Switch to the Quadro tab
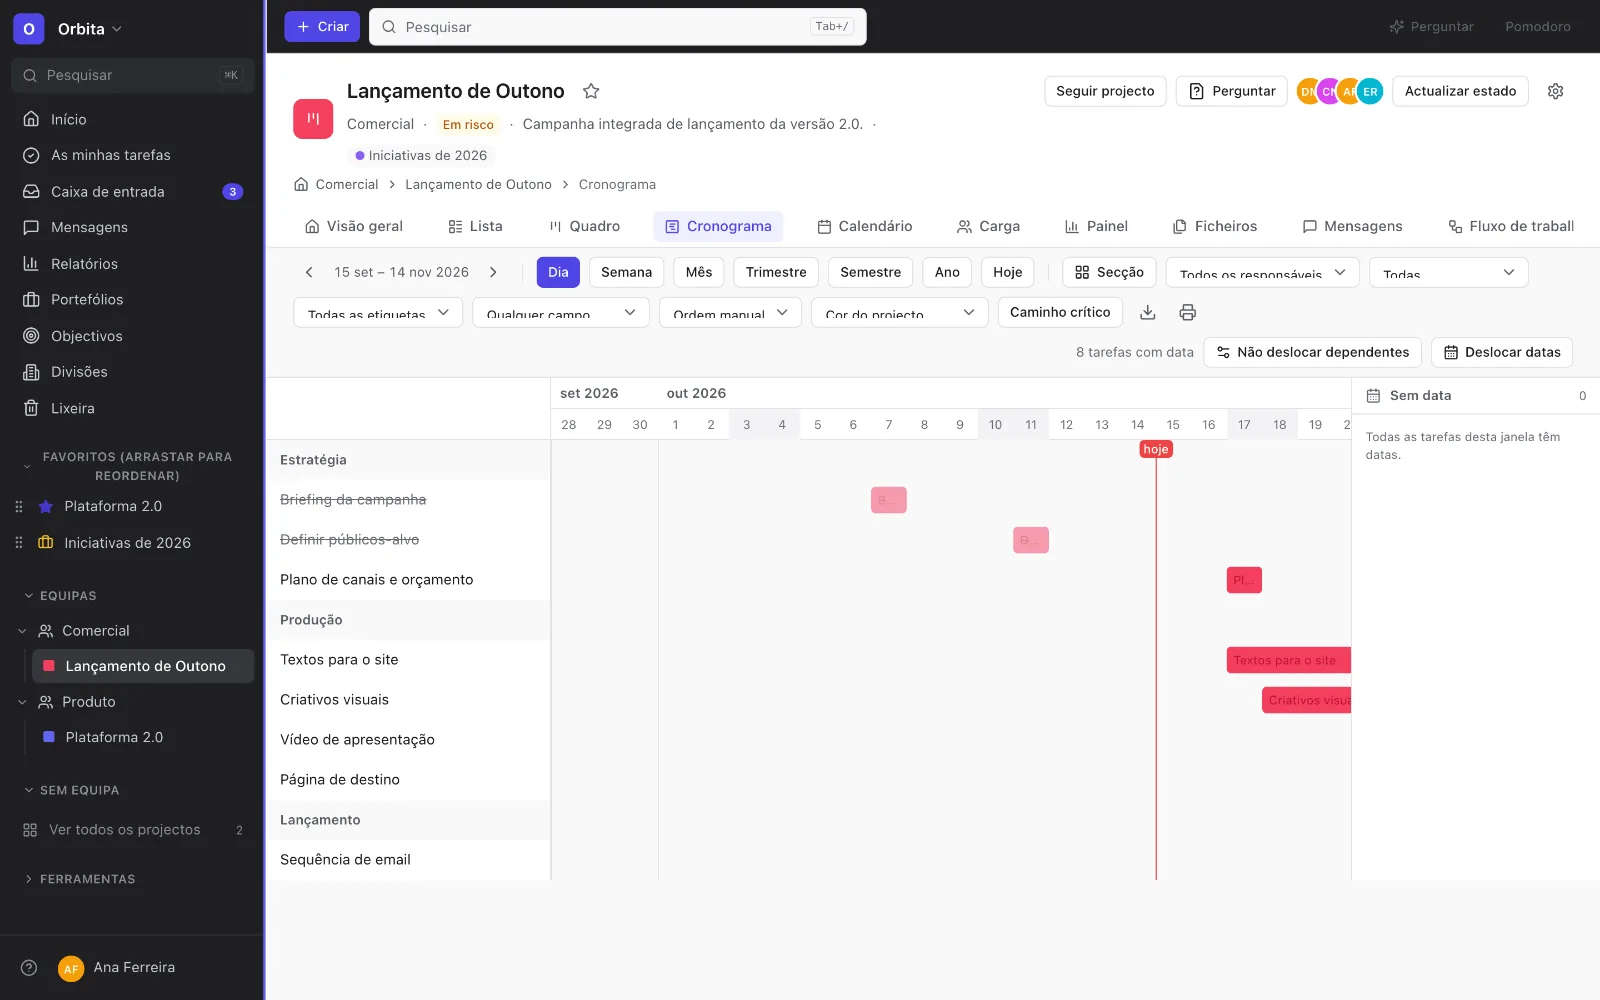The image size is (1600, 1000). (584, 226)
